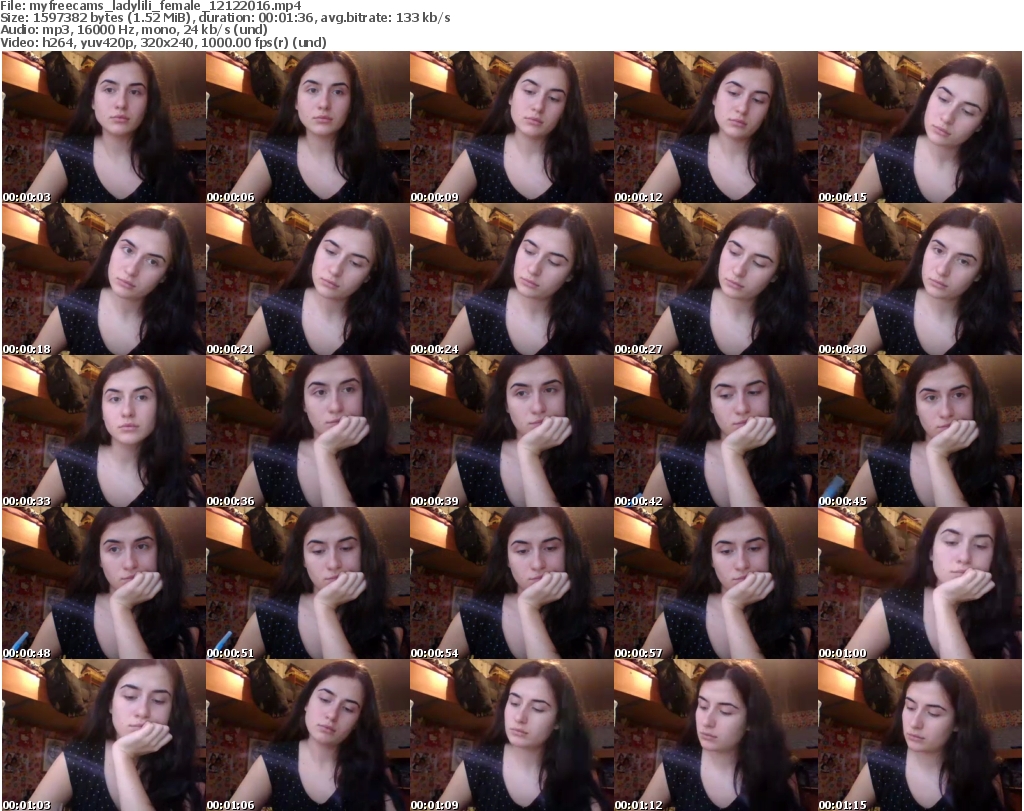This screenshot has width=1024, height=811.
Task: Select the thumbnail frame timestamped 00:00:03
Action: 103,127
